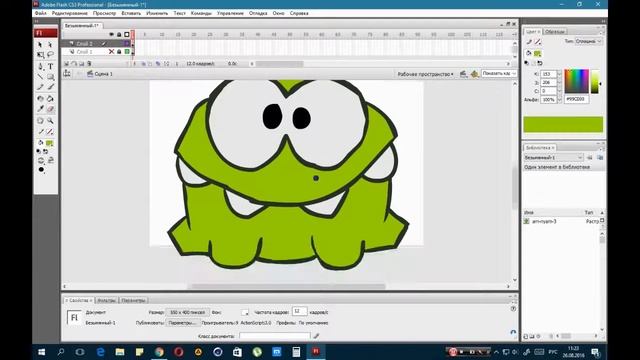
Task: Click the frame rate input field
Action: [299, 311]
